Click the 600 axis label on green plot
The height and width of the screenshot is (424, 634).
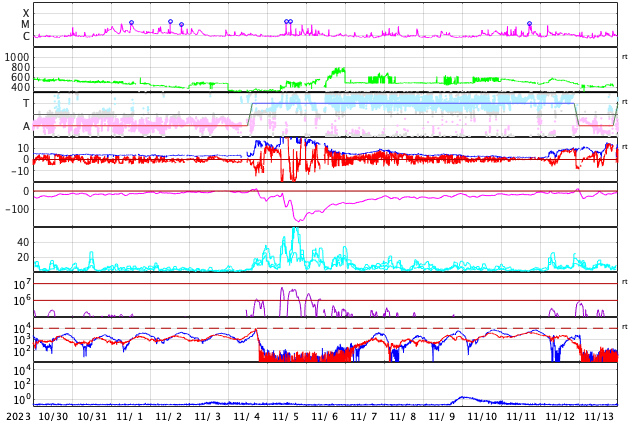point(20,77)
